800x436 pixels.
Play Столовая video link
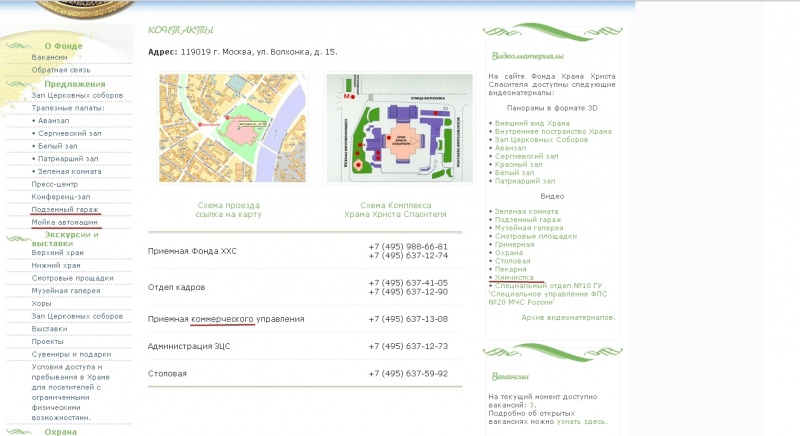tap(513, 261)
